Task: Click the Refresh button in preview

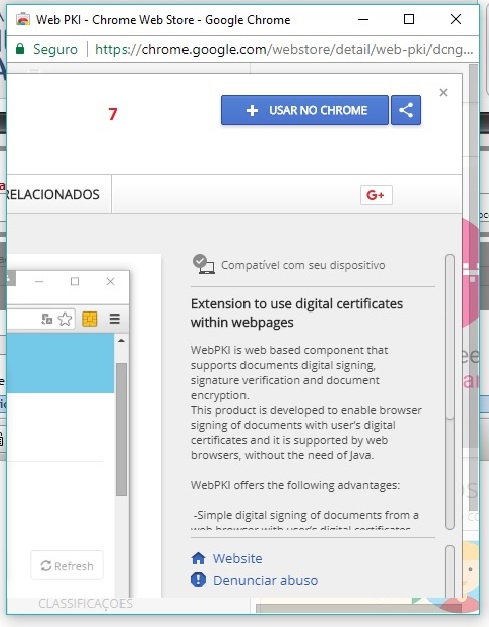Action: pyautogui.click(x=67, y=565)
